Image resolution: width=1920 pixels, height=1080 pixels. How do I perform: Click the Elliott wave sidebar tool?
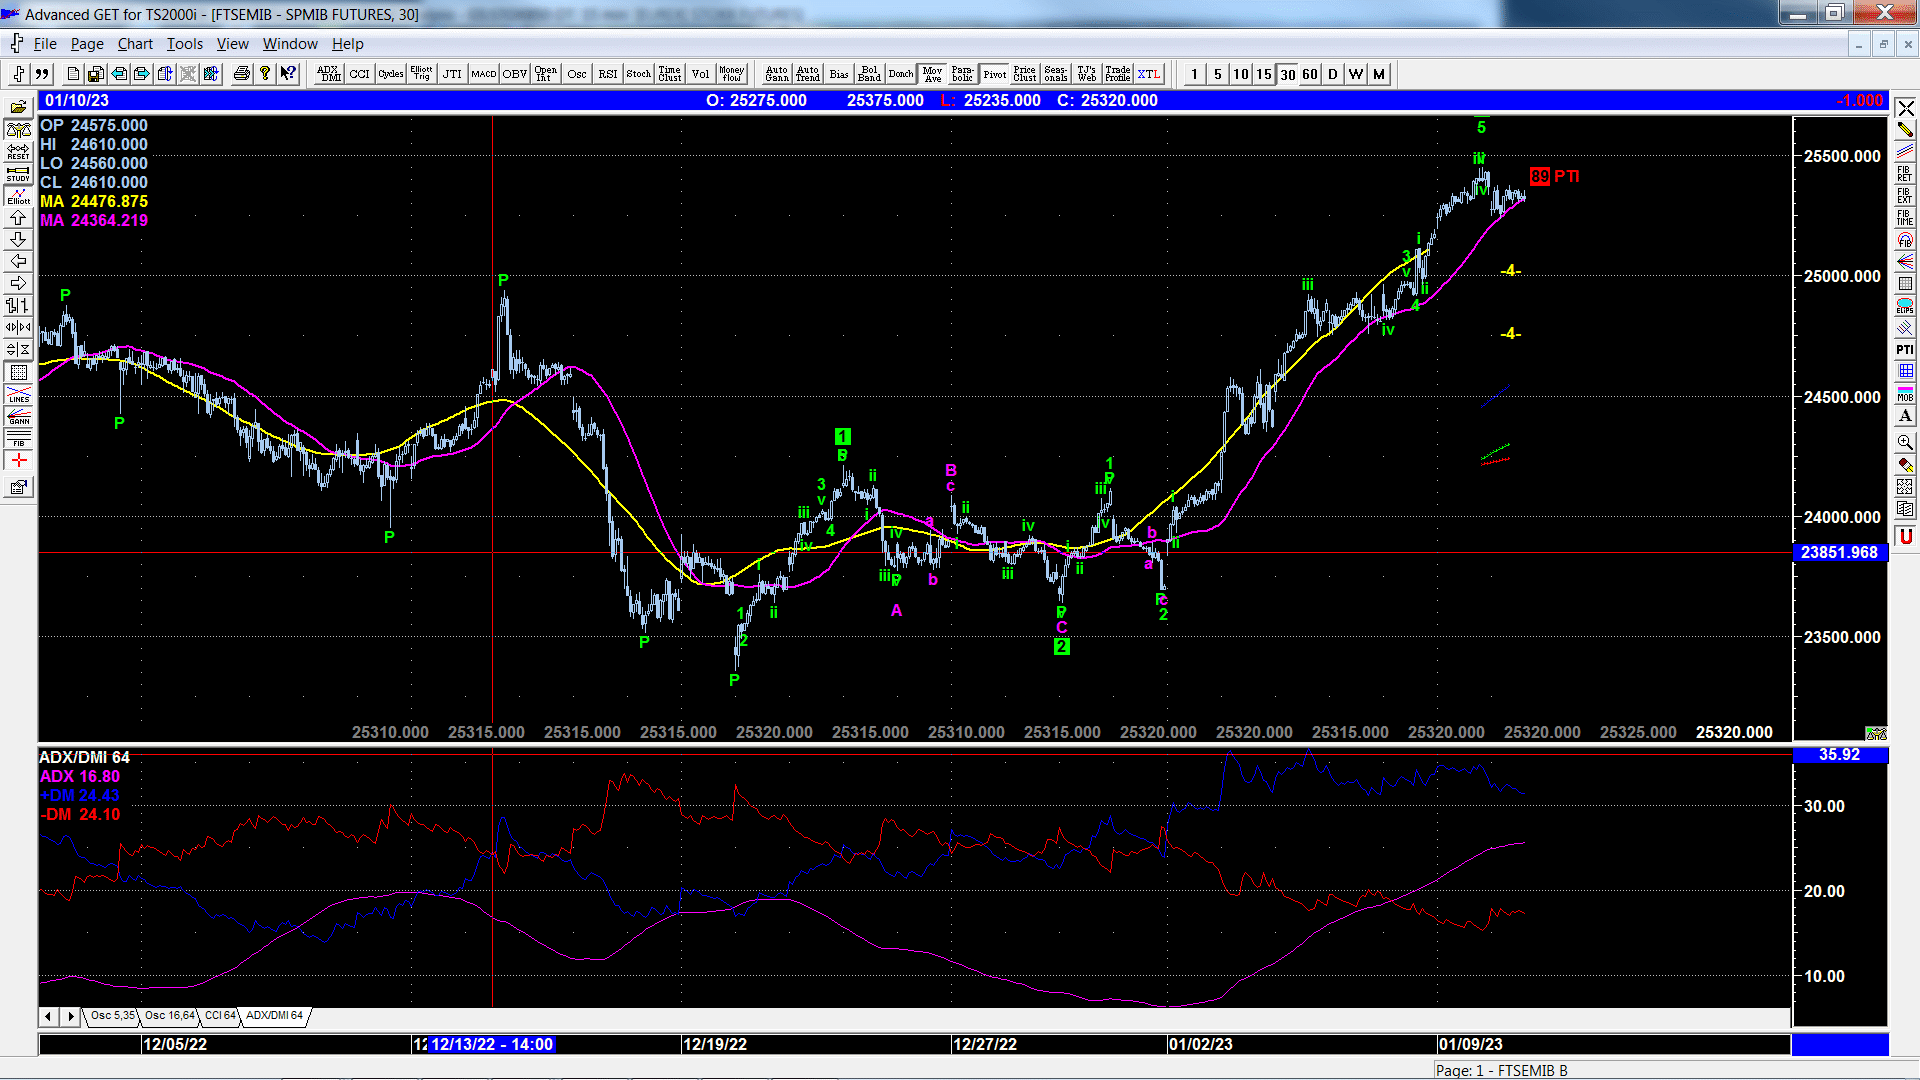click(18, 196)
